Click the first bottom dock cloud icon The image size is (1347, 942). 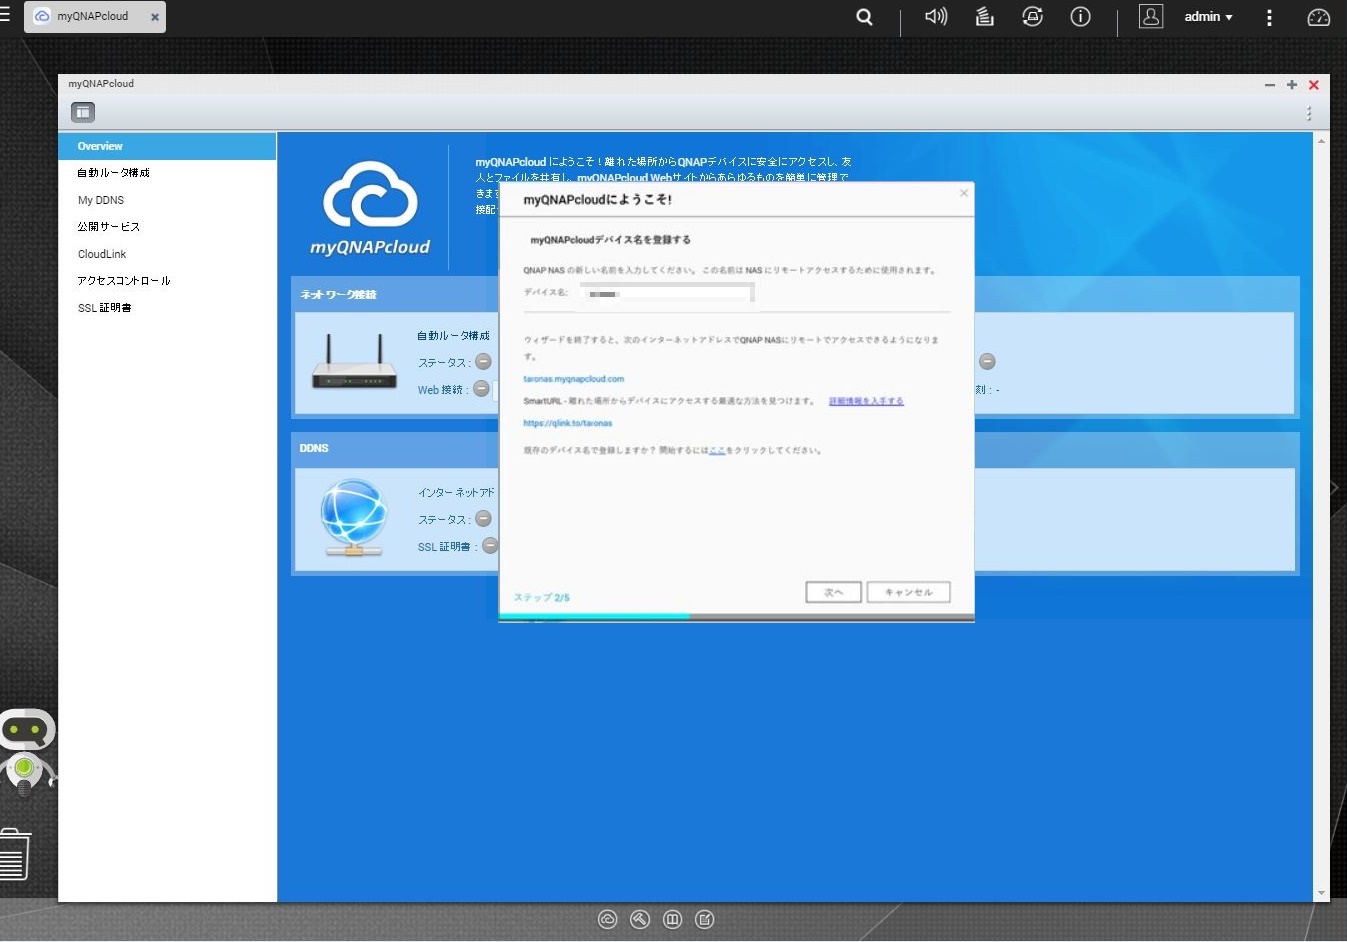(608, 920)
